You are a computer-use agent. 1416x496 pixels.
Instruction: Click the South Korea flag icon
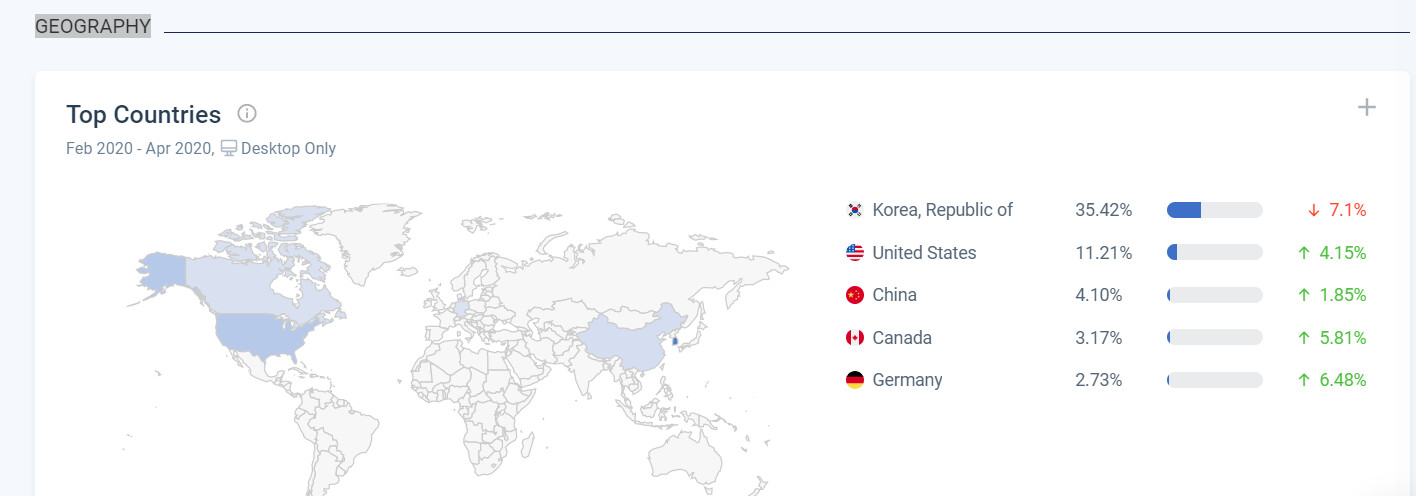pos(855,210)
